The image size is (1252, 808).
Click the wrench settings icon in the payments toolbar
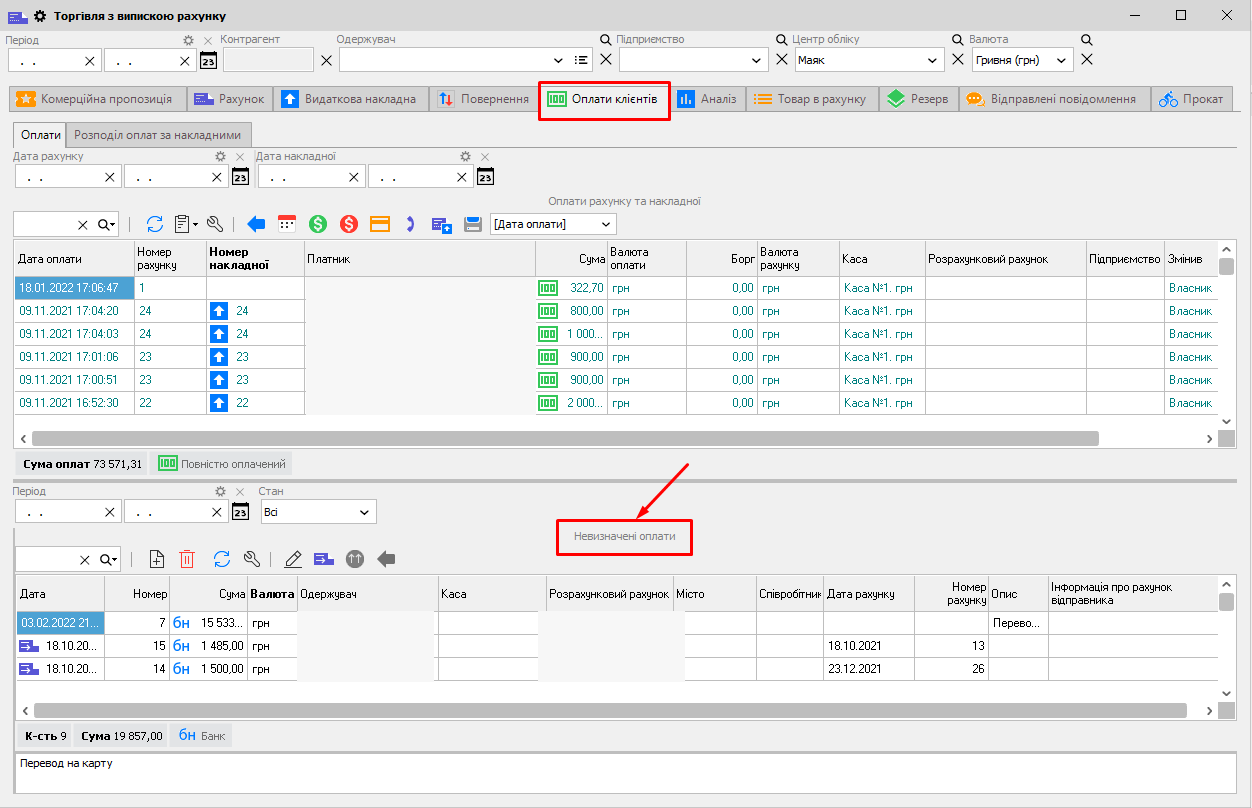(214, 224)
